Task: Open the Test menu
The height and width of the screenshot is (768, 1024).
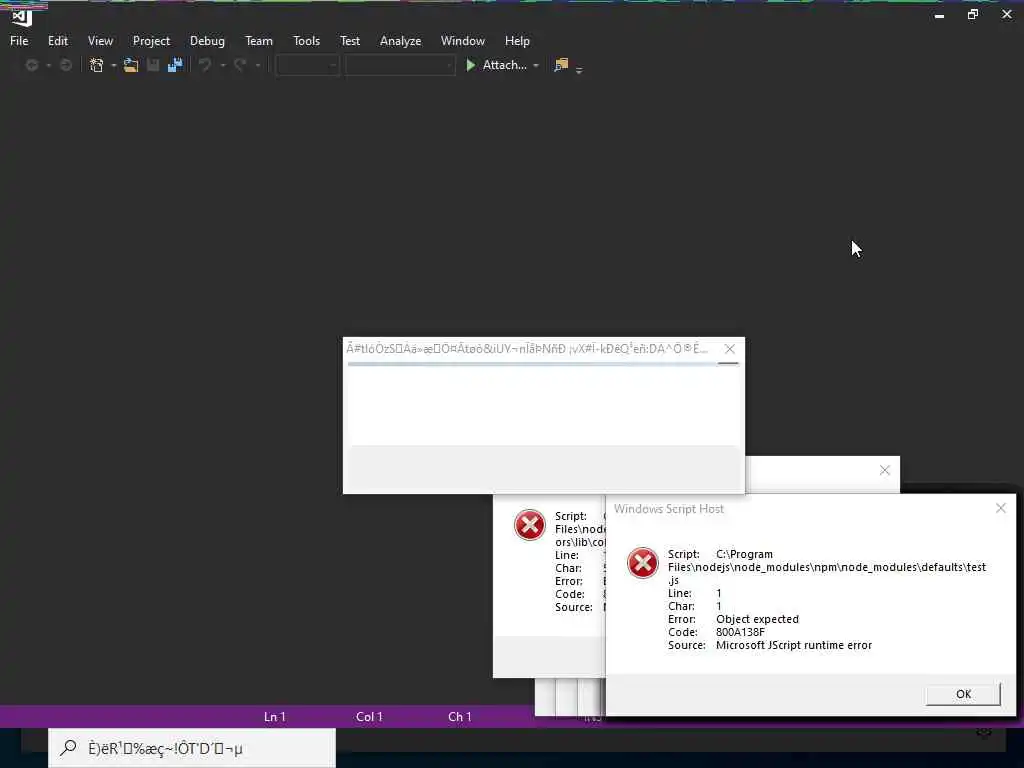Action: [x=349, y=40]
